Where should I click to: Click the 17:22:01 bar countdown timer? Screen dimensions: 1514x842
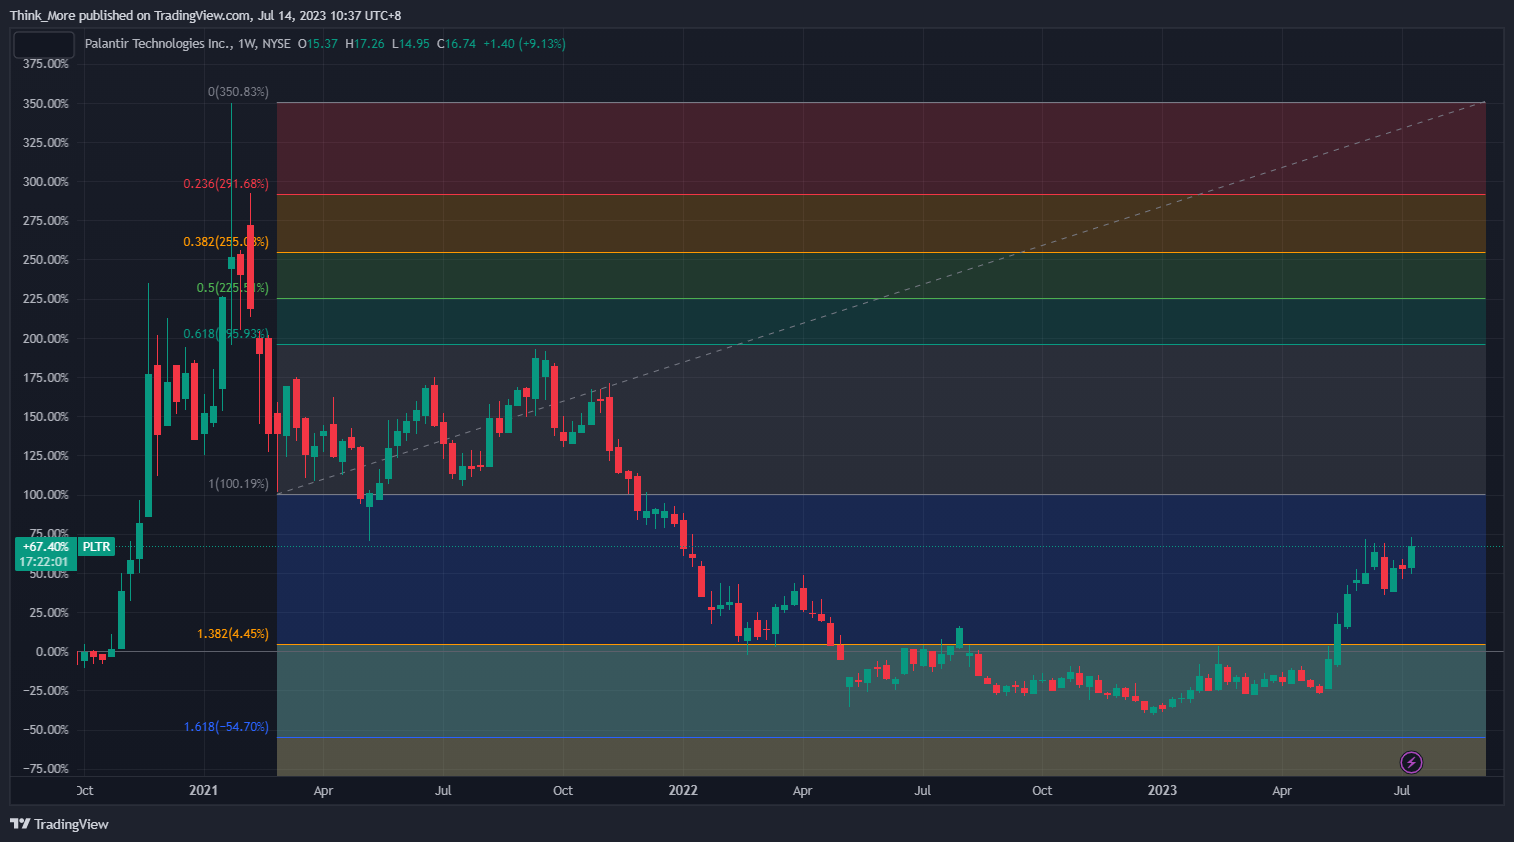(46, 562)
